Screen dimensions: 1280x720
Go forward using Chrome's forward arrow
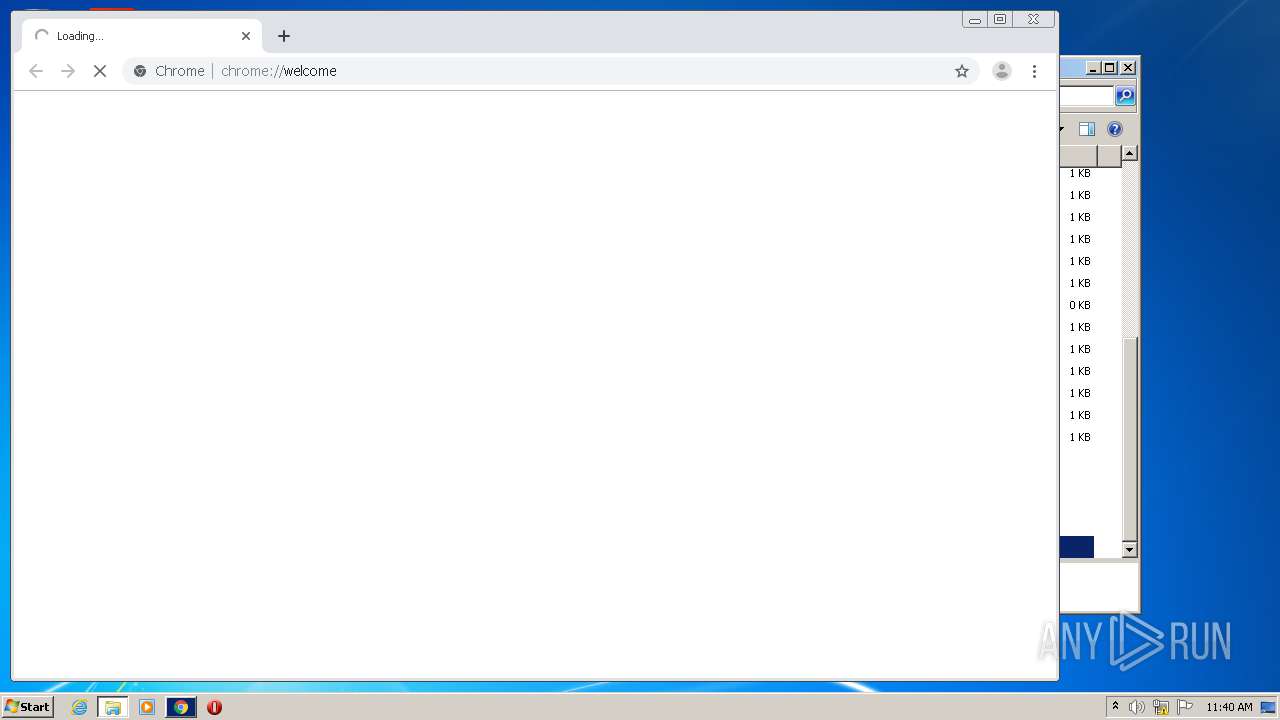[x=68, y=71]
